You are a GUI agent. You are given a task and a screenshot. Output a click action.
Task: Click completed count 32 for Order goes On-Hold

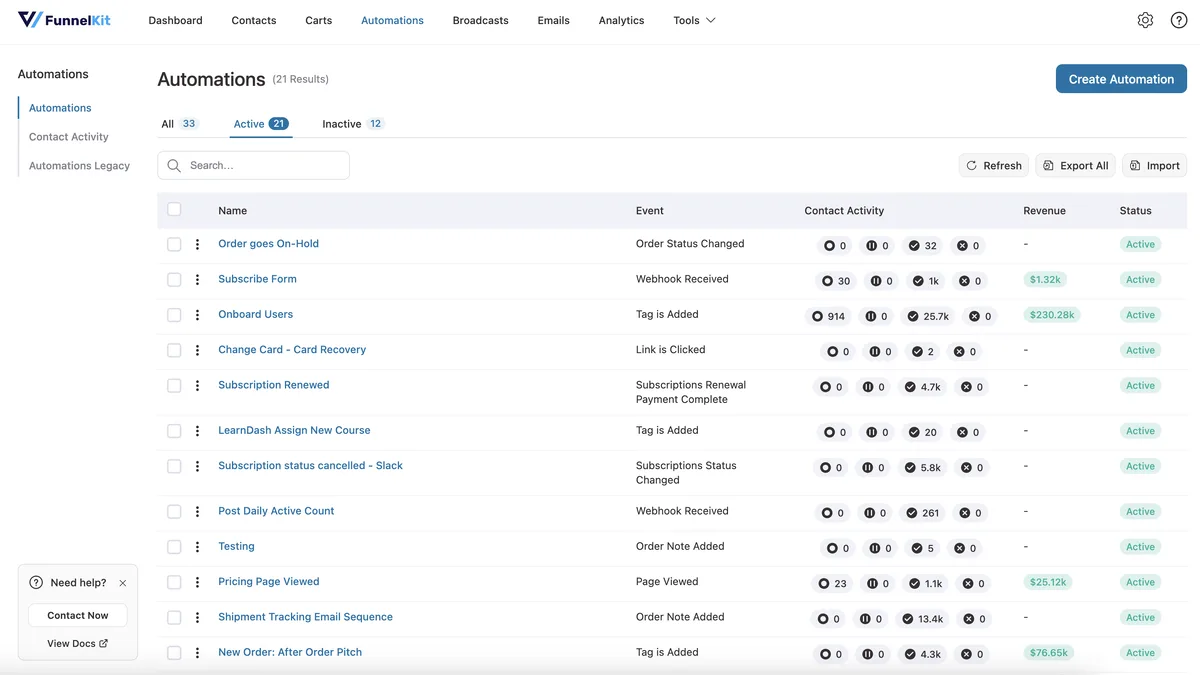coord(922,245)
